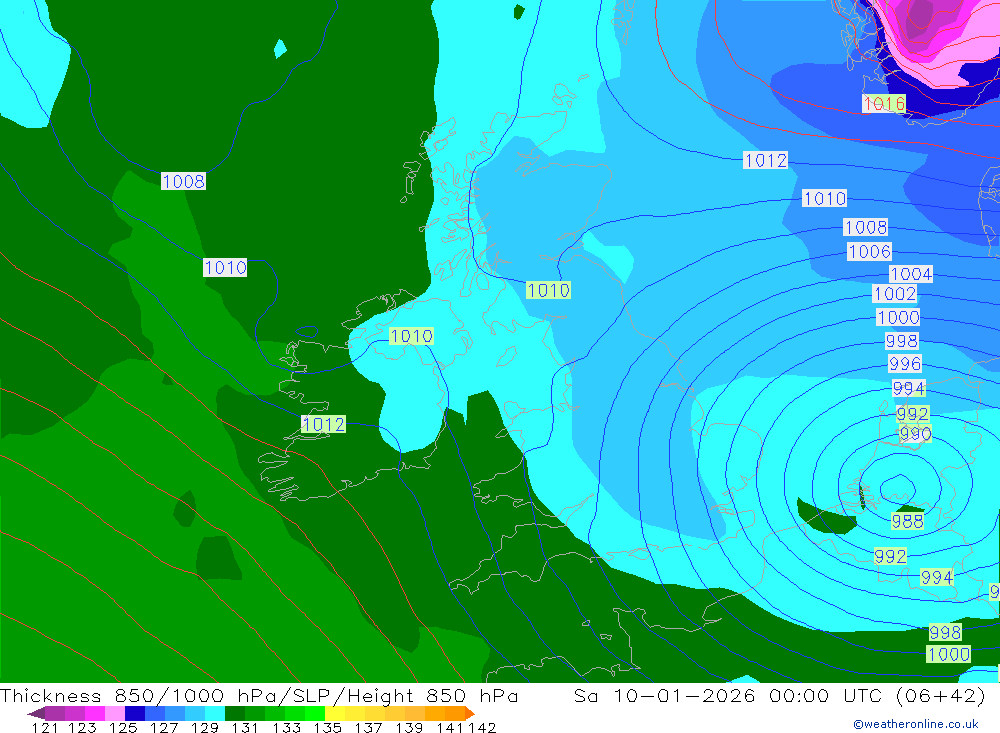Click the green-highlighted 1000 isobar label

(x=948, y=654)
